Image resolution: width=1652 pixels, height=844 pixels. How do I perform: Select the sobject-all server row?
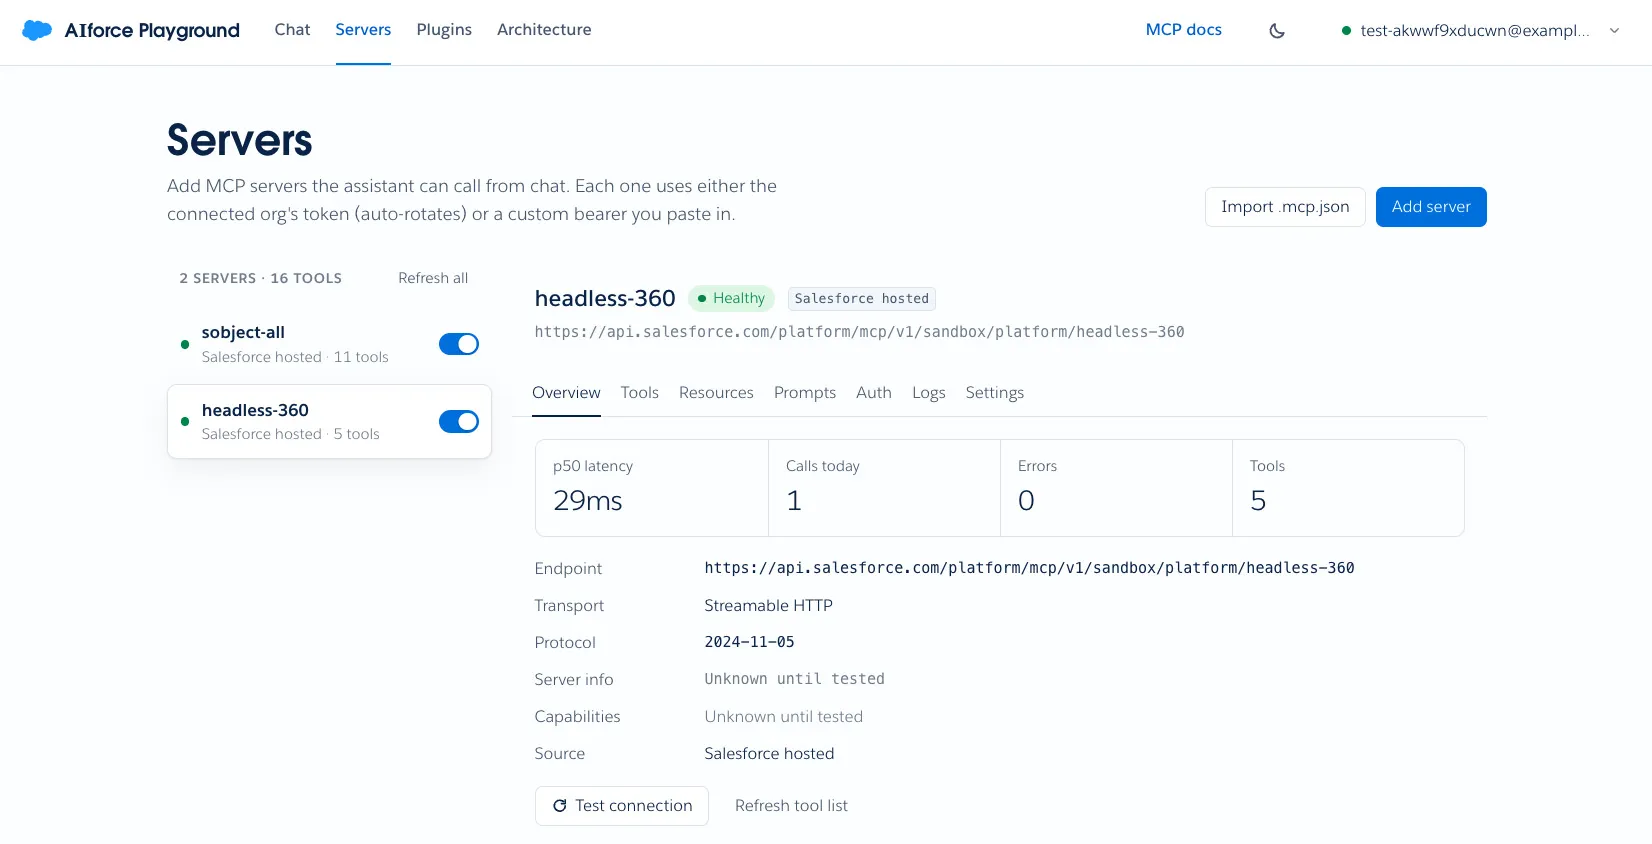pos(329,344)
